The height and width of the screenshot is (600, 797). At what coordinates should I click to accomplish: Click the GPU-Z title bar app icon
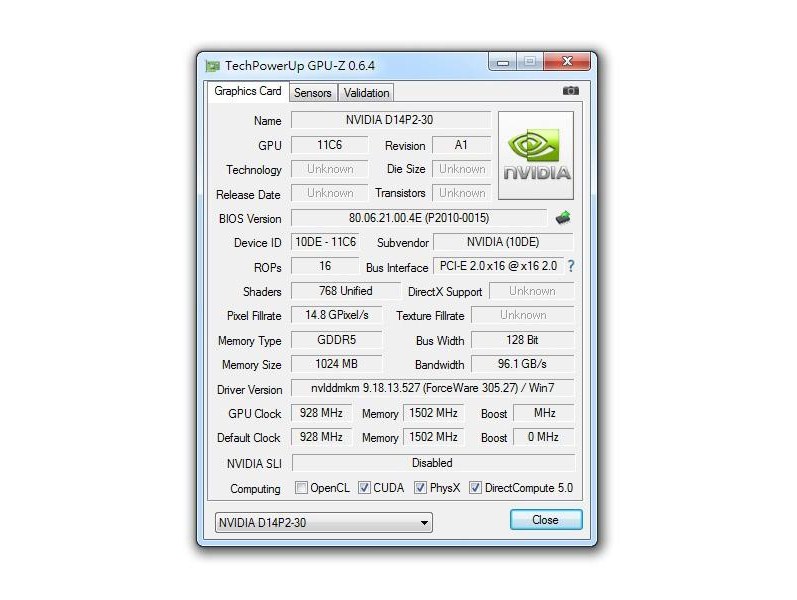[212, 66]
